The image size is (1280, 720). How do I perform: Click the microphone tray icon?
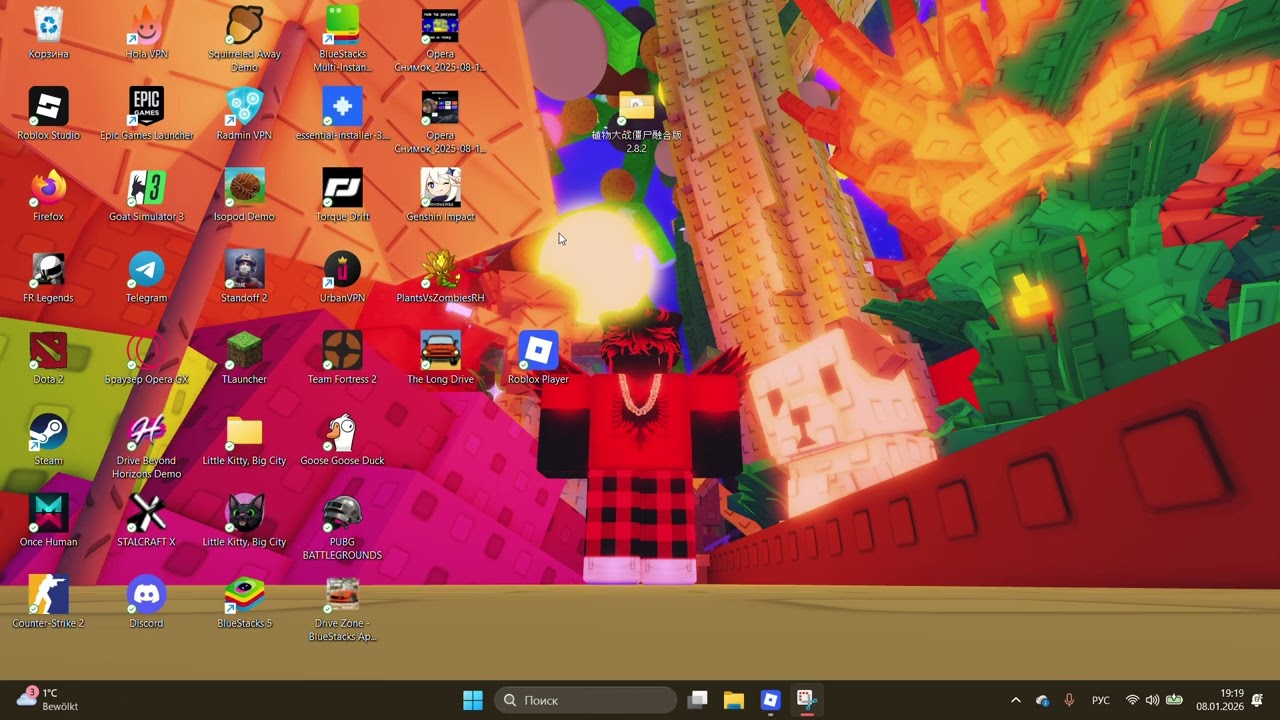click(1069, 700)
